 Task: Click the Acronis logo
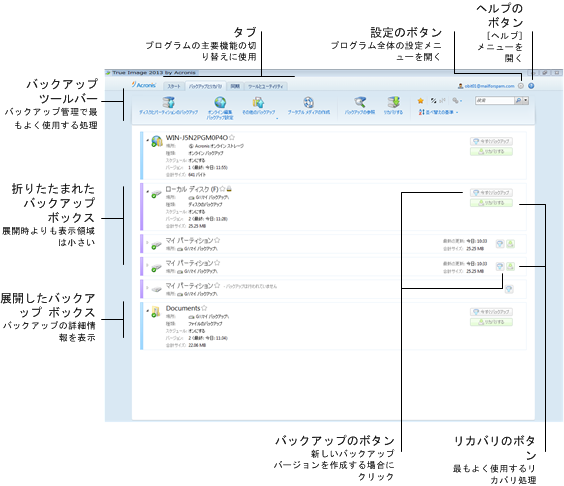[144, 85]
